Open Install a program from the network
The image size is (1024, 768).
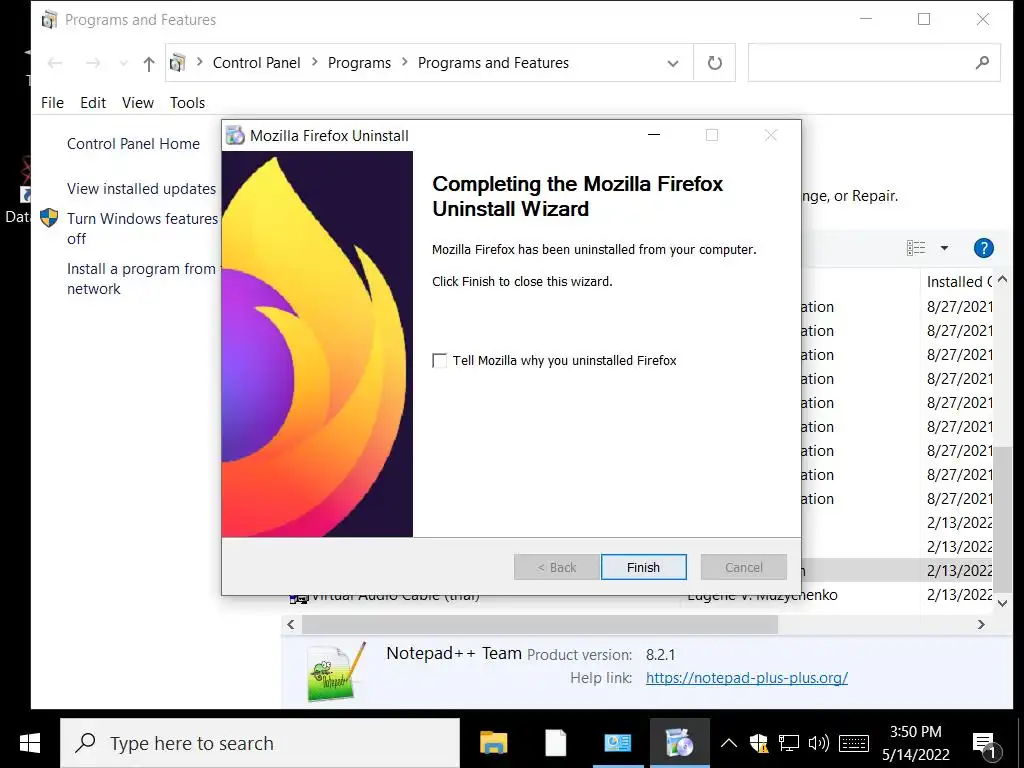(x=141, y=279)
